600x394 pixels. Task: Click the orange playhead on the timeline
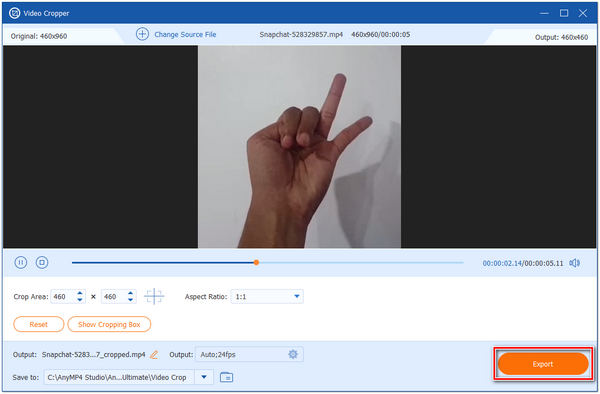pyautogui.click(x=256, y=262)
